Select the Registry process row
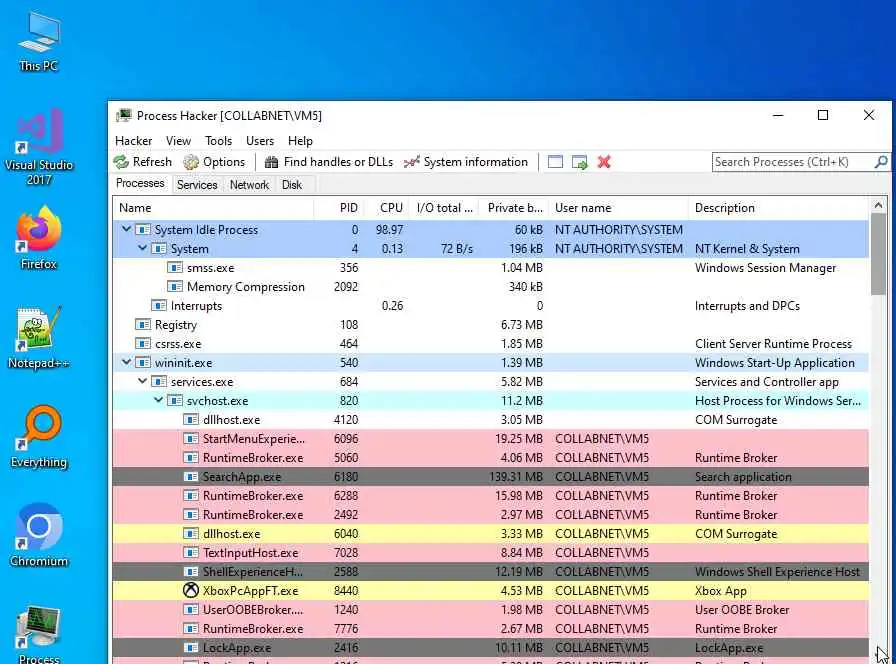 point(491,325)
